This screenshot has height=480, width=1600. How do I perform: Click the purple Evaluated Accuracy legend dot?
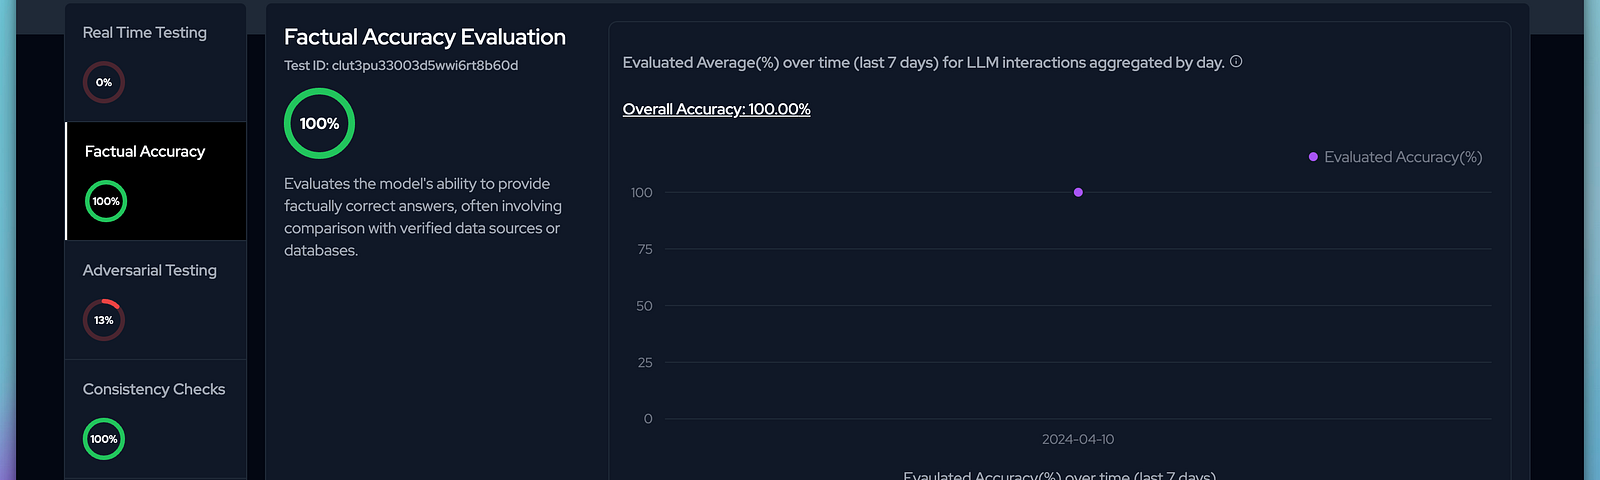click(1313, 157)
